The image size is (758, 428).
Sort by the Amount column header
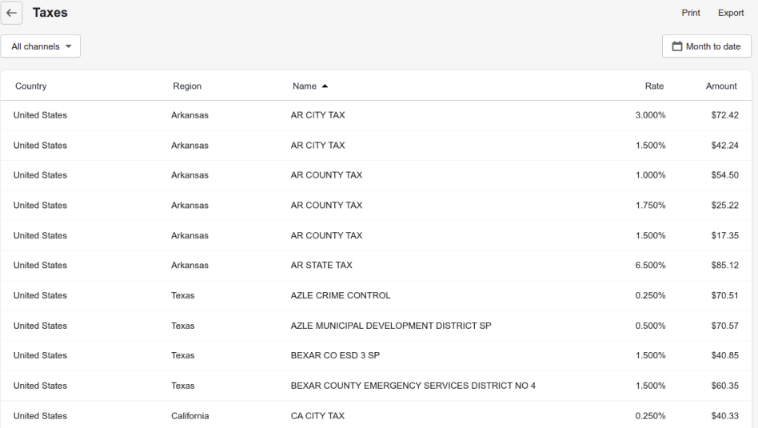(x=721, y=86)
